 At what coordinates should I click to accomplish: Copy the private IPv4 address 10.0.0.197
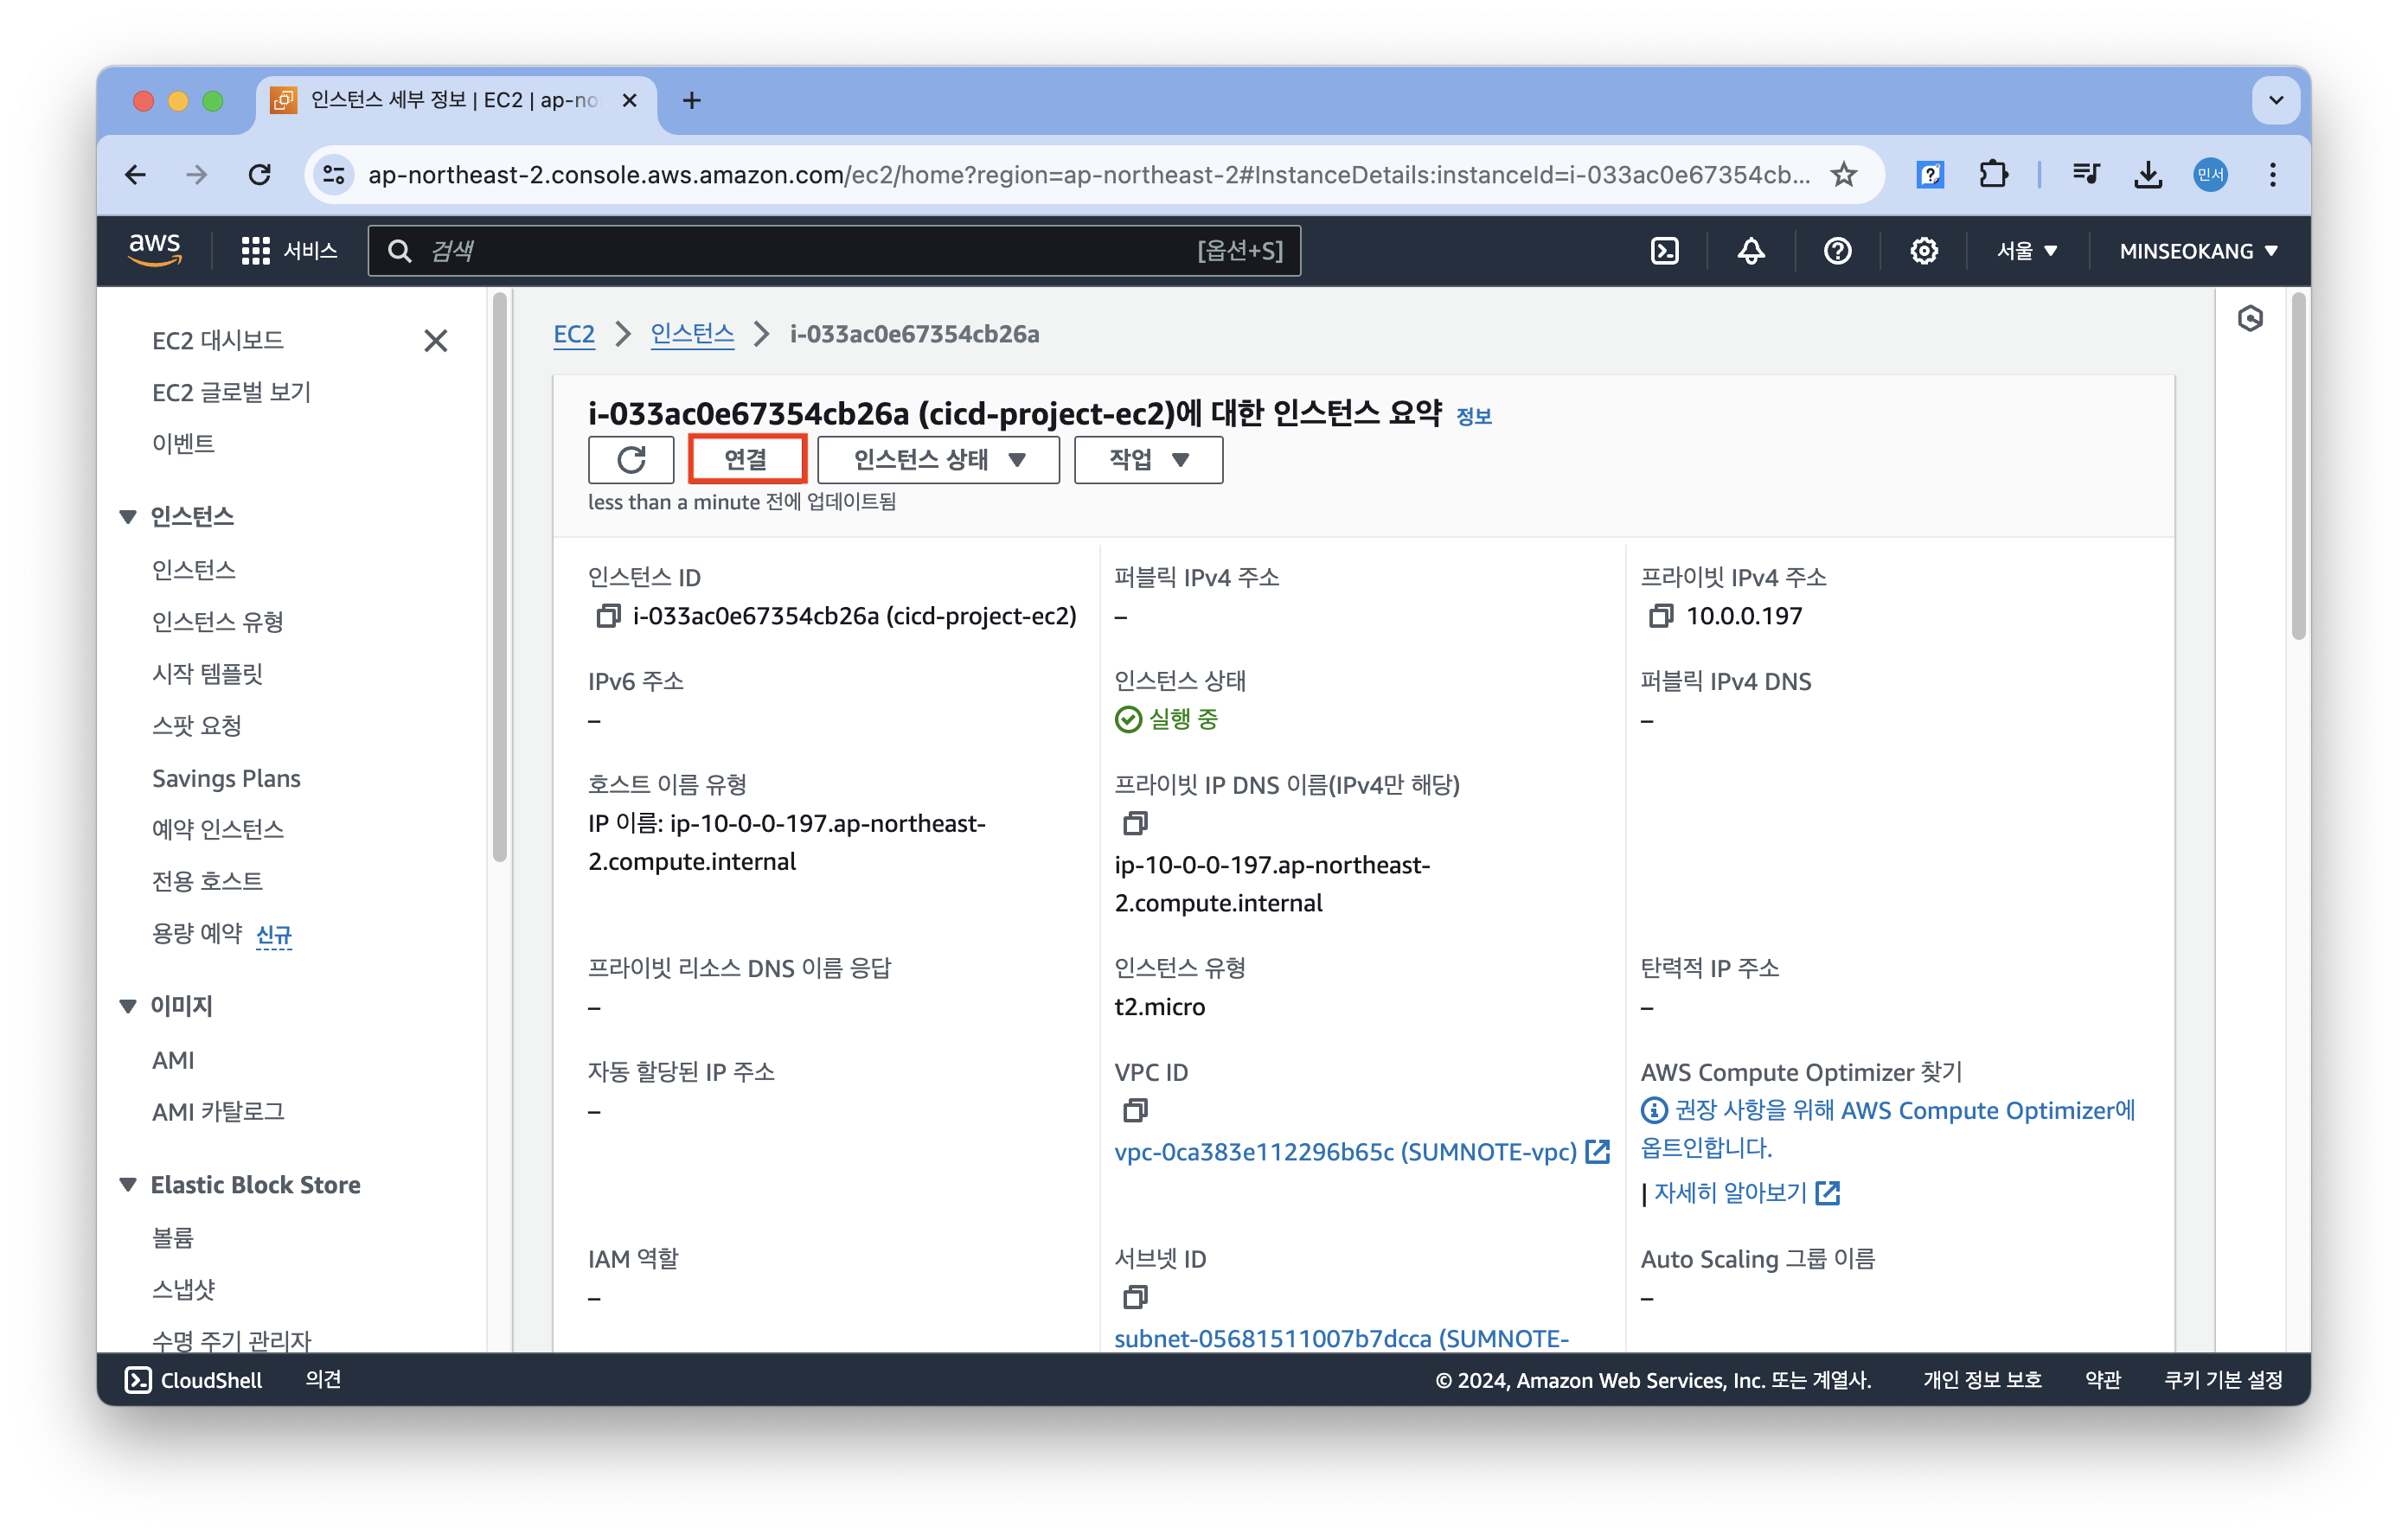[x=1660, y=616]
